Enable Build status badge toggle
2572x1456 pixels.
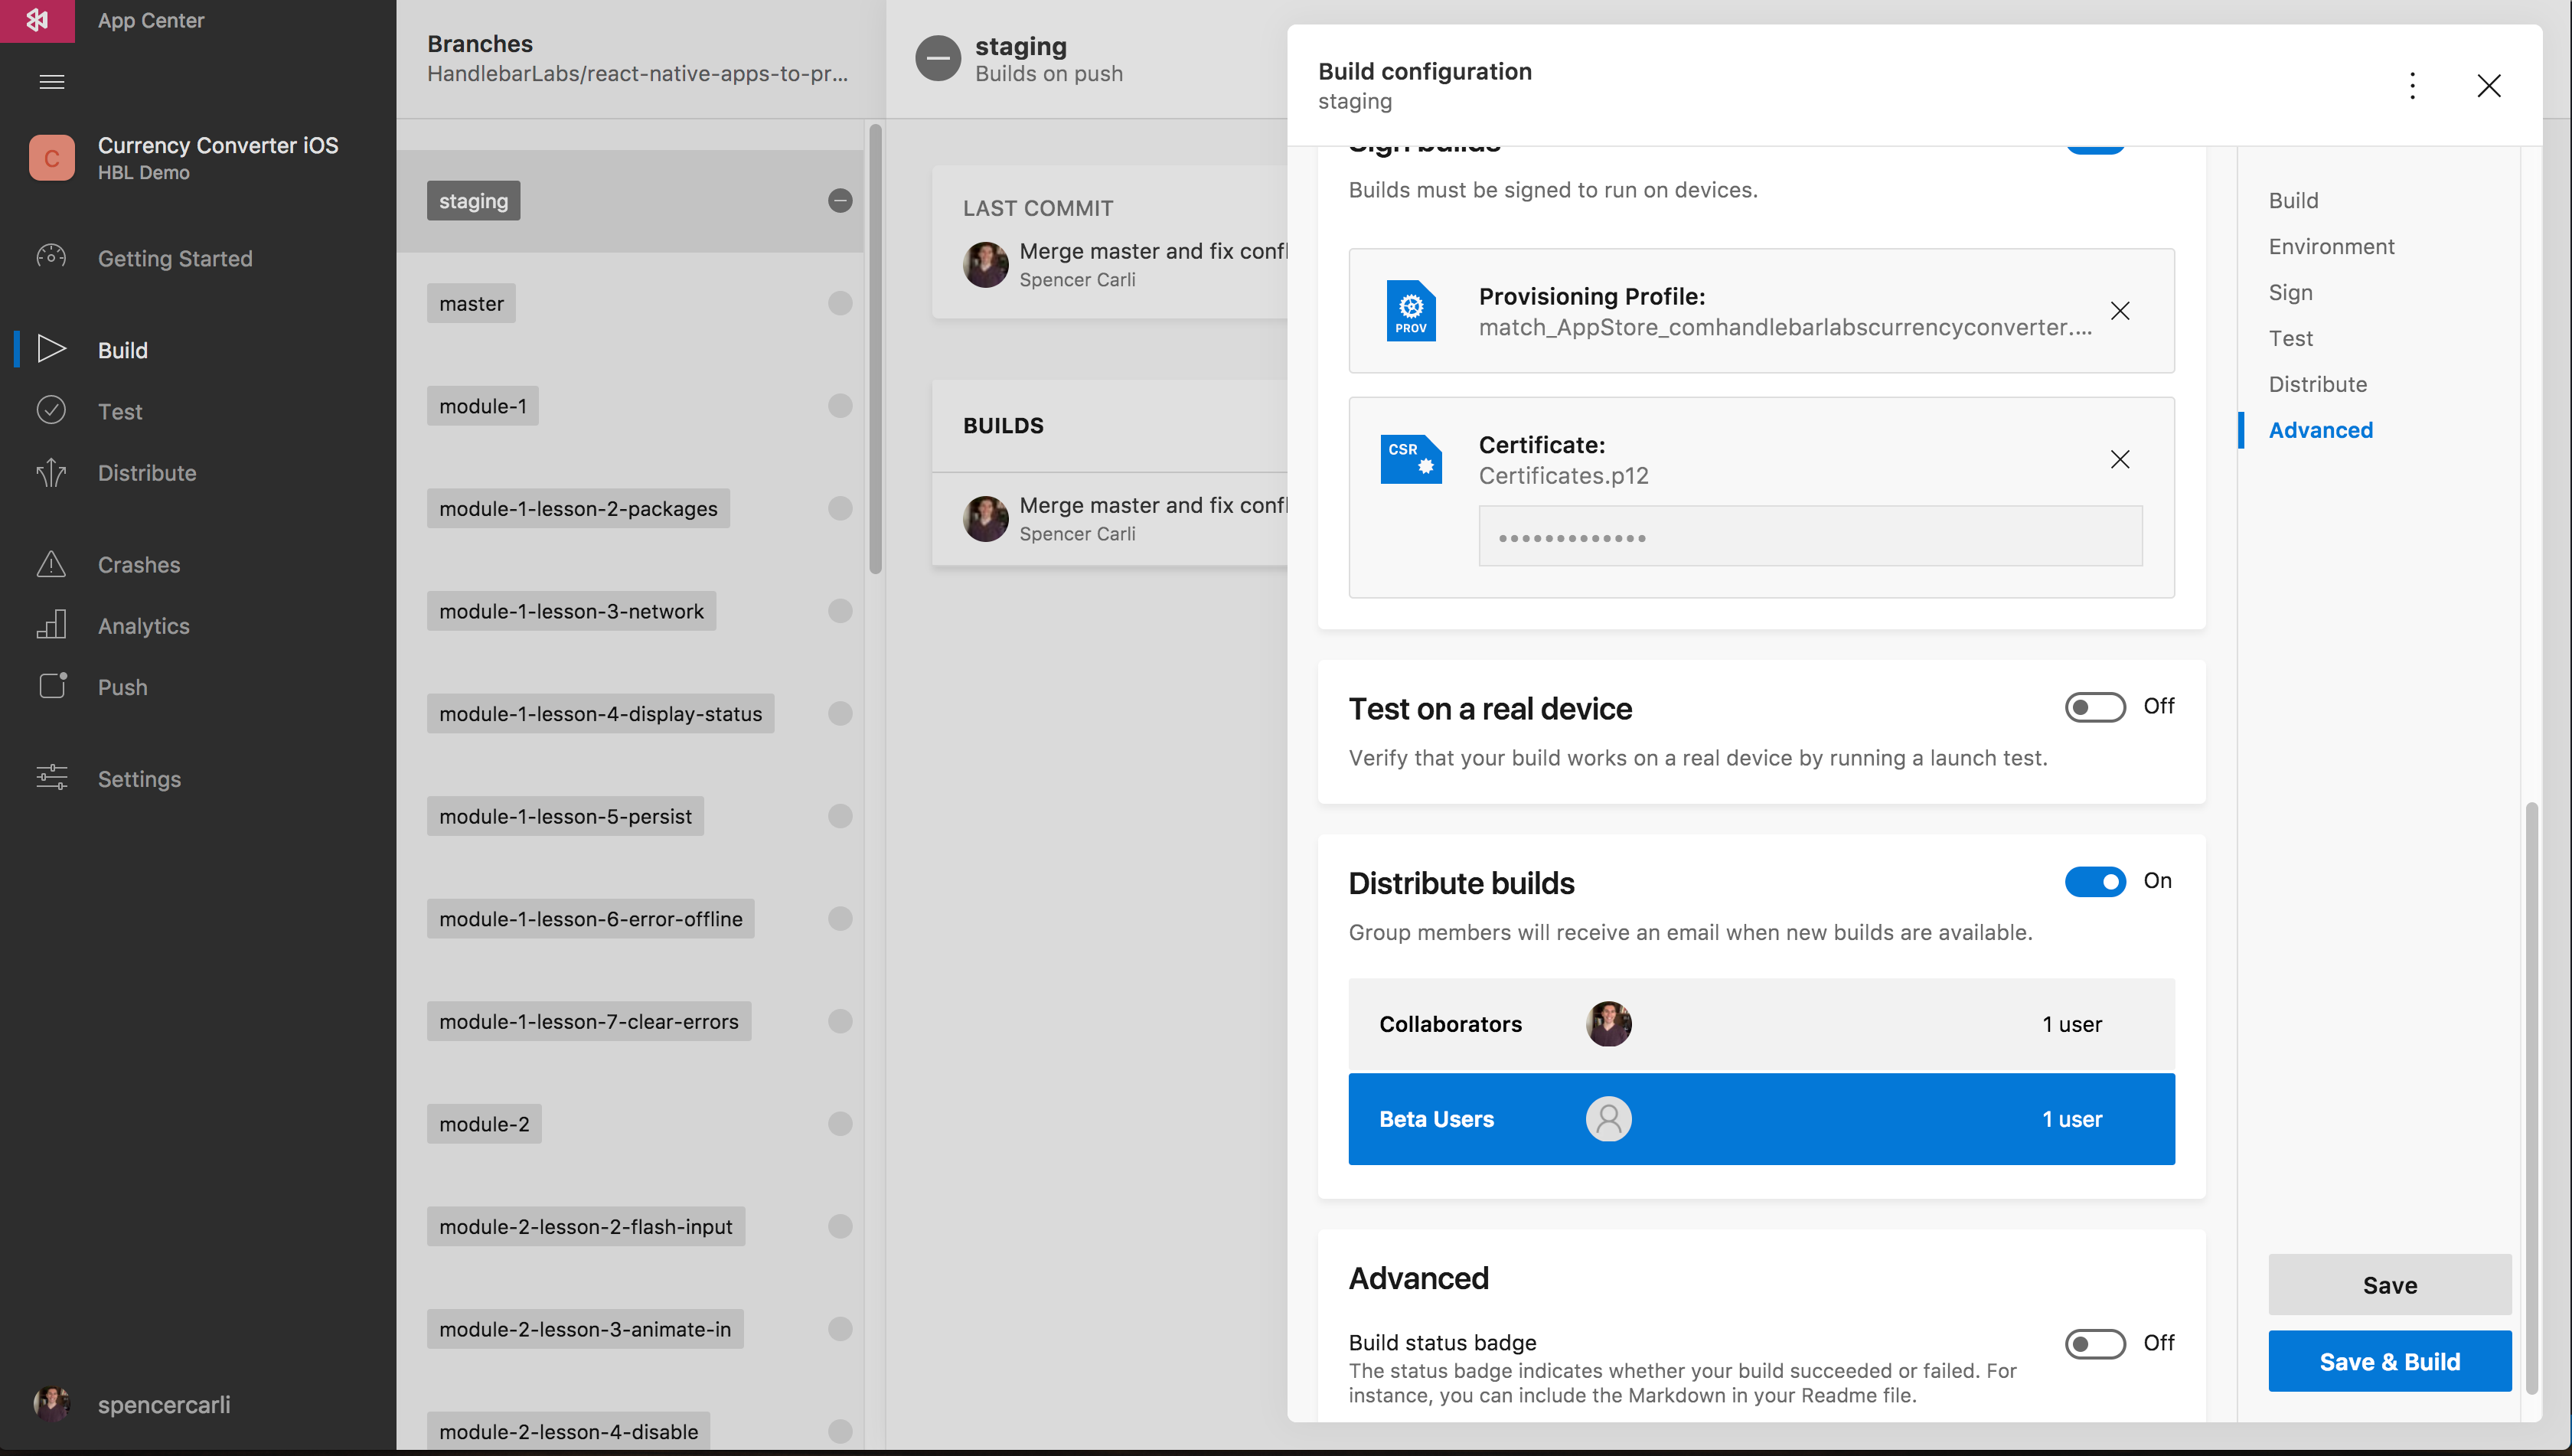[2094, 1343]
